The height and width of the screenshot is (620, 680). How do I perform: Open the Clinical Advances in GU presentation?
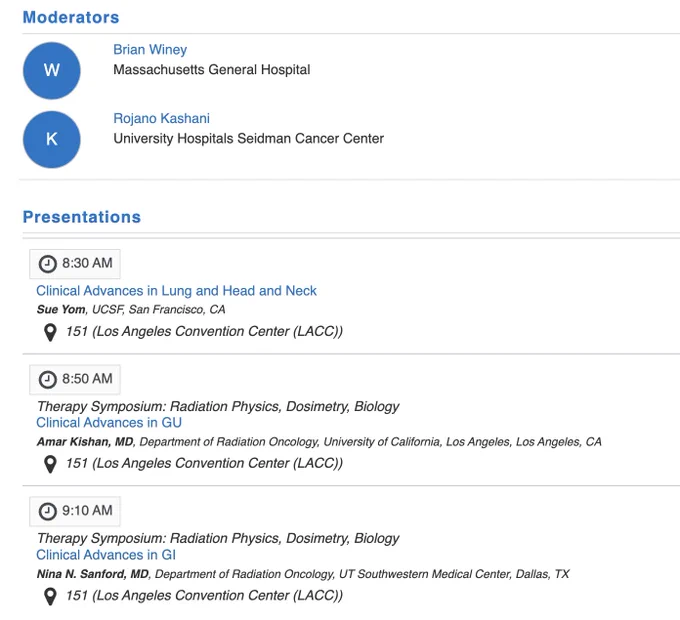(x=109, y=422)
